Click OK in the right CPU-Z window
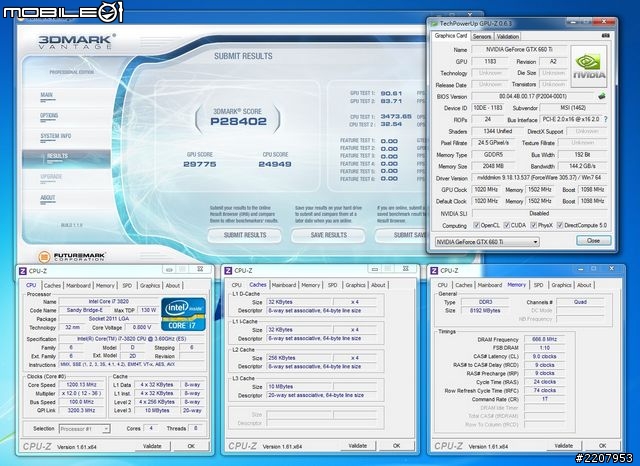640x466 pixels. coord(602,446)
